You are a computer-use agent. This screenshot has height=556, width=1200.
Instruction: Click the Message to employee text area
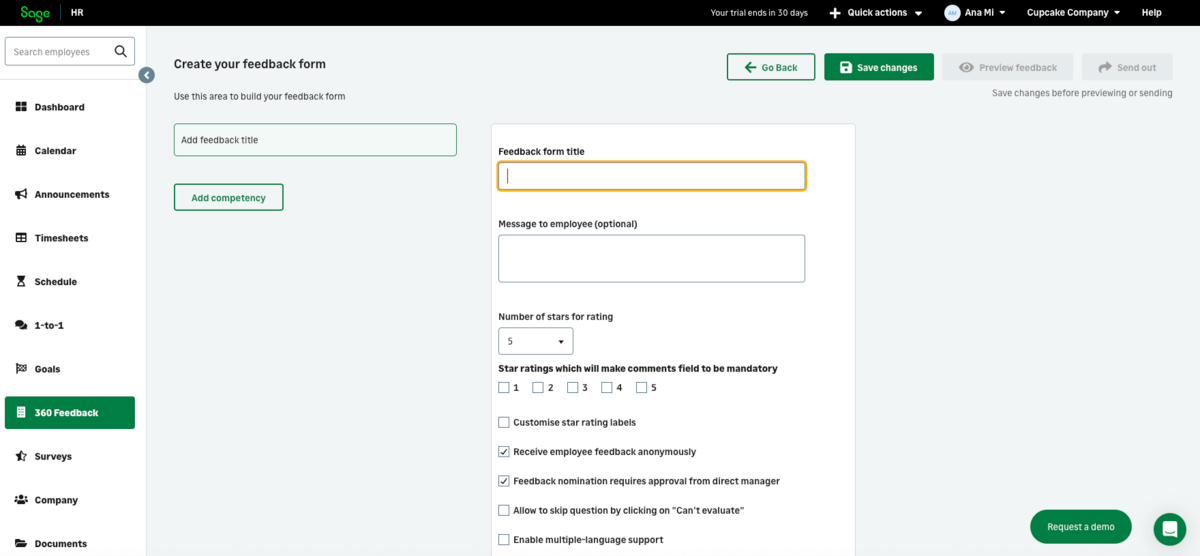click(x=651, y=259)
